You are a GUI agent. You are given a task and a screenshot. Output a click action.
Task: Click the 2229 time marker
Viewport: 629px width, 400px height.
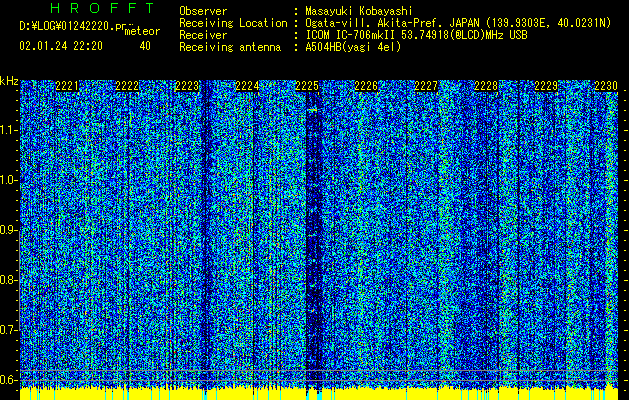546,86
